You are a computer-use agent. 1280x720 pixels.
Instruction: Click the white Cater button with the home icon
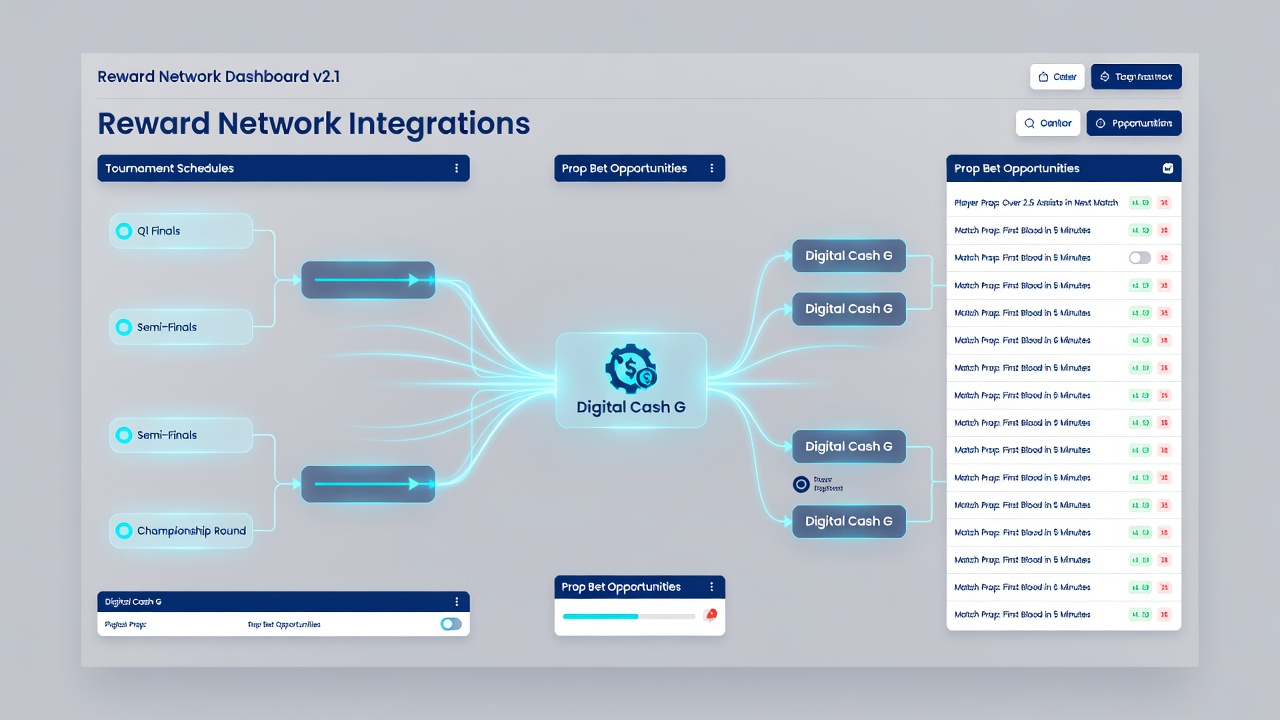click(1057, 77)
